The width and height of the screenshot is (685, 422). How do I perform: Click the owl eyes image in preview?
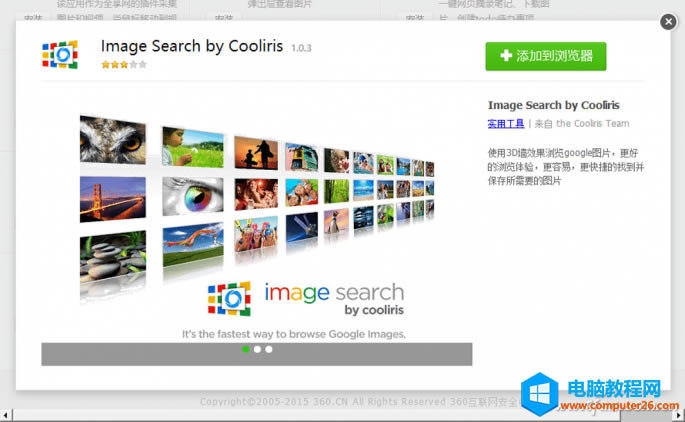[x=113, y=140]
